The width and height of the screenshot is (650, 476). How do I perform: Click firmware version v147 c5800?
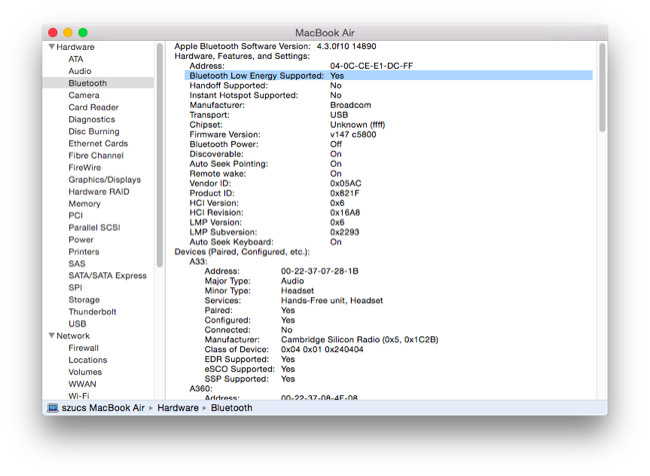tap(353, 134)
